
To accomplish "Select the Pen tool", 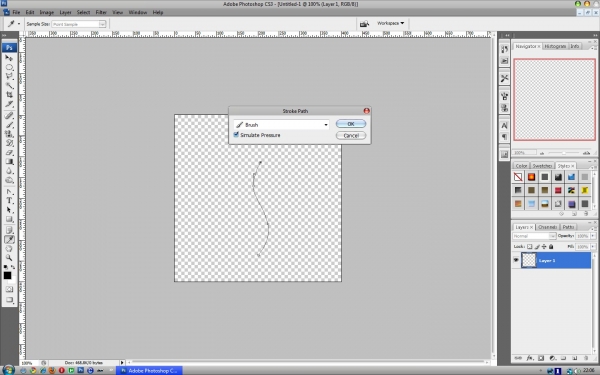I will click(x=9, y=192).
